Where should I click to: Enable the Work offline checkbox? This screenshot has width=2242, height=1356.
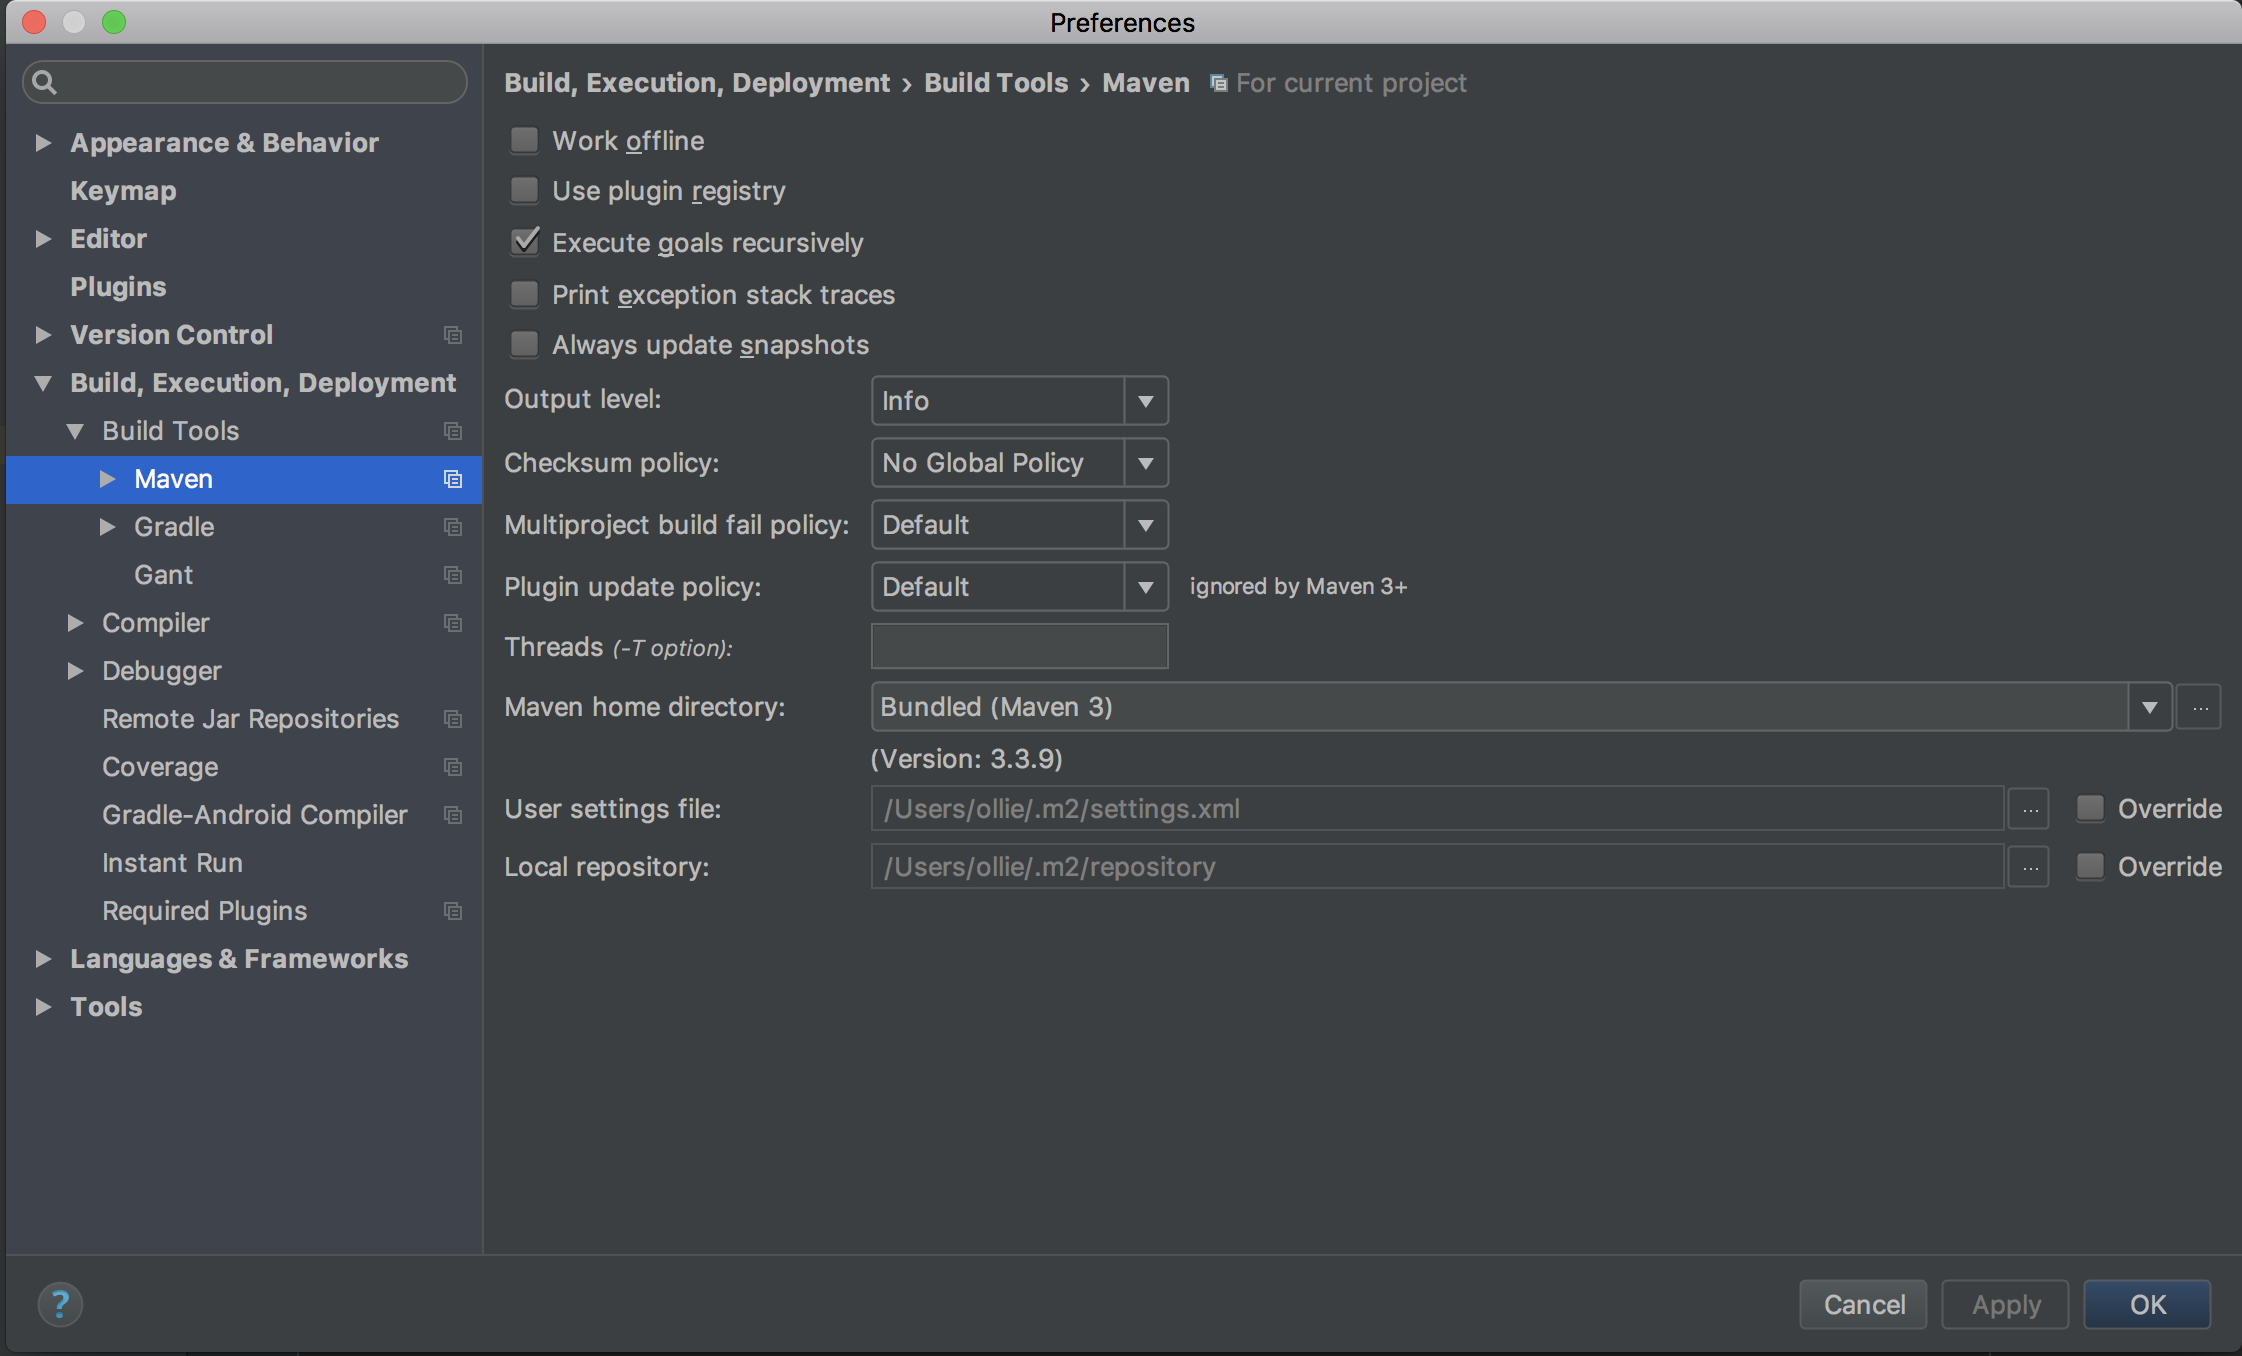pos(525,141)
